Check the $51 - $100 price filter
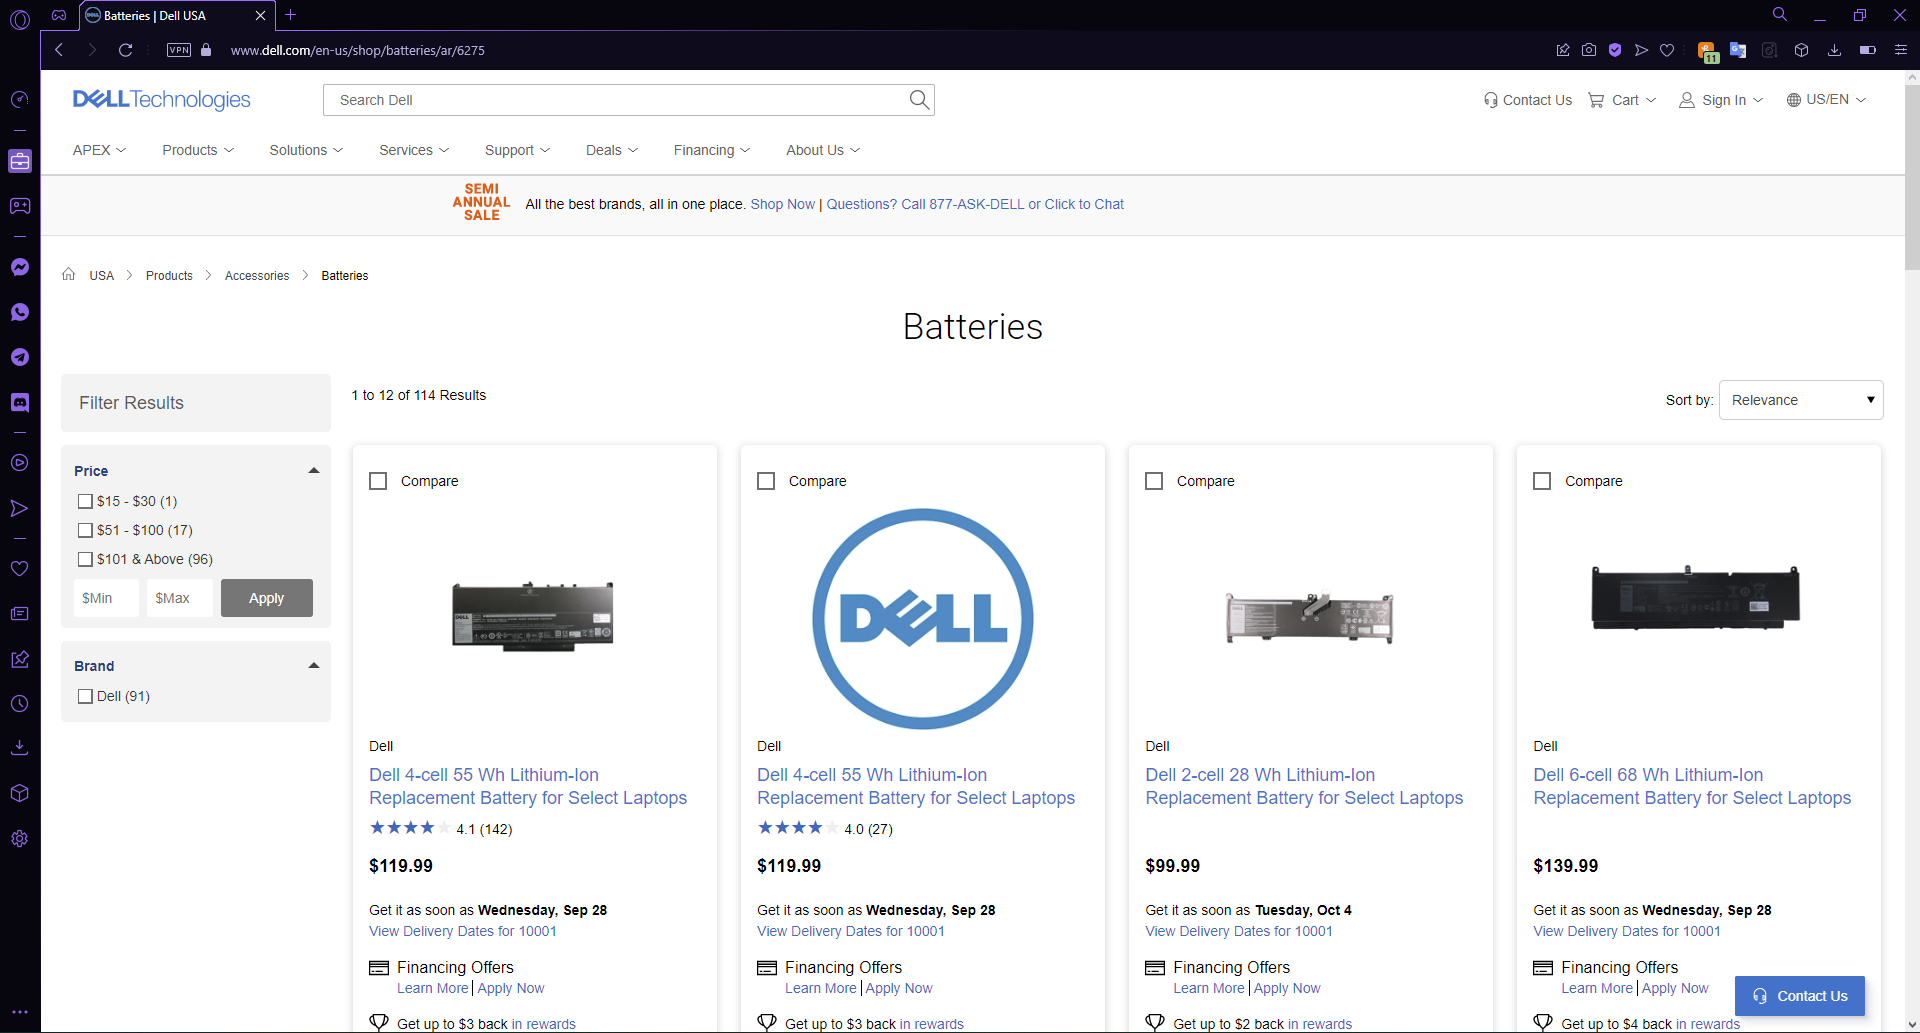 tap(85, 530)
